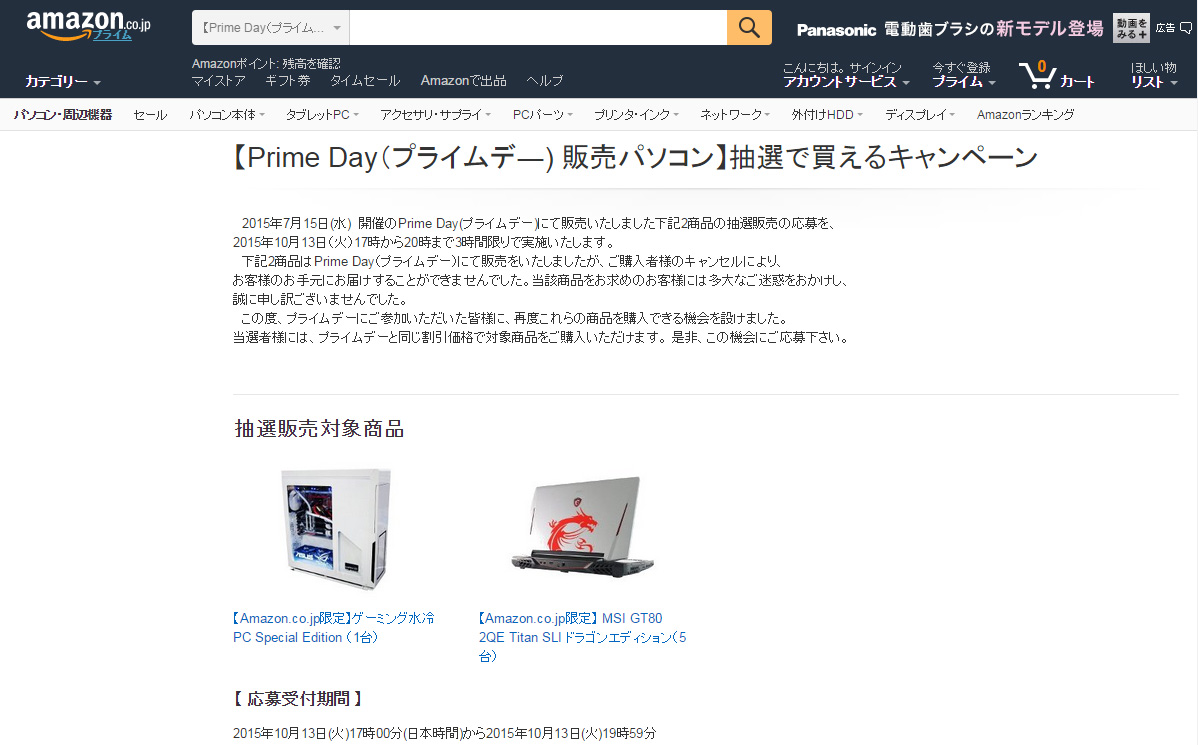Expand the カテゴリー menu
The height and width of the screenshot is (745, 1198).
coord(63,81)
